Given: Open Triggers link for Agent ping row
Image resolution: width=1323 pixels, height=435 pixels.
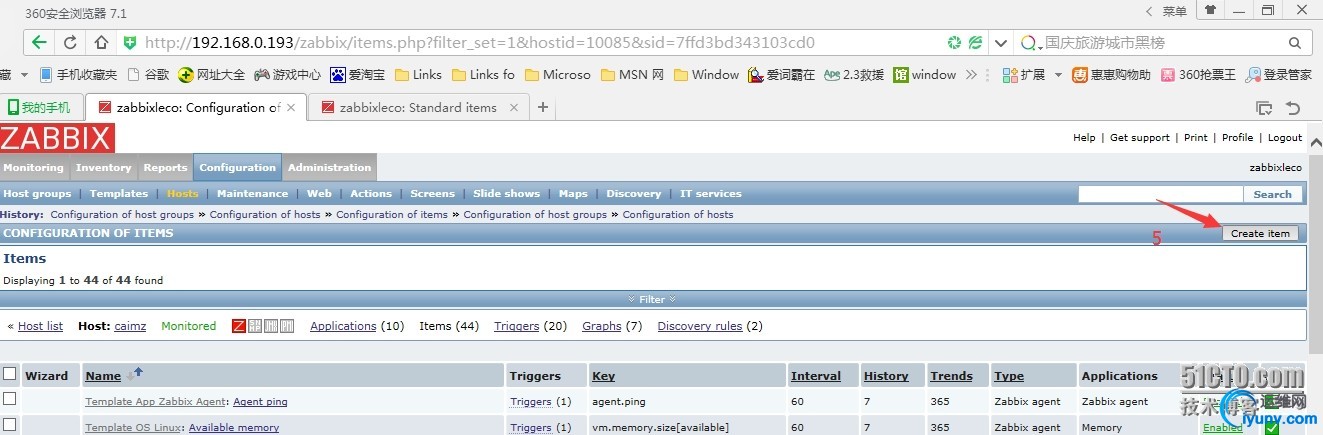Looking at the screenshot, I should [x=530, y=402].
